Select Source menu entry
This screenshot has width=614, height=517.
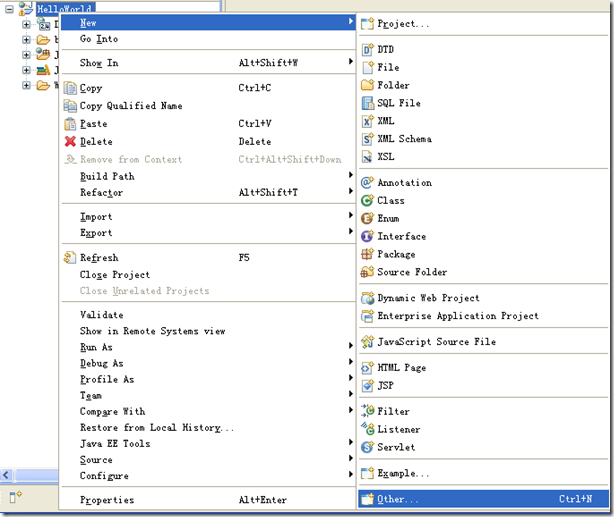point(208,460)
